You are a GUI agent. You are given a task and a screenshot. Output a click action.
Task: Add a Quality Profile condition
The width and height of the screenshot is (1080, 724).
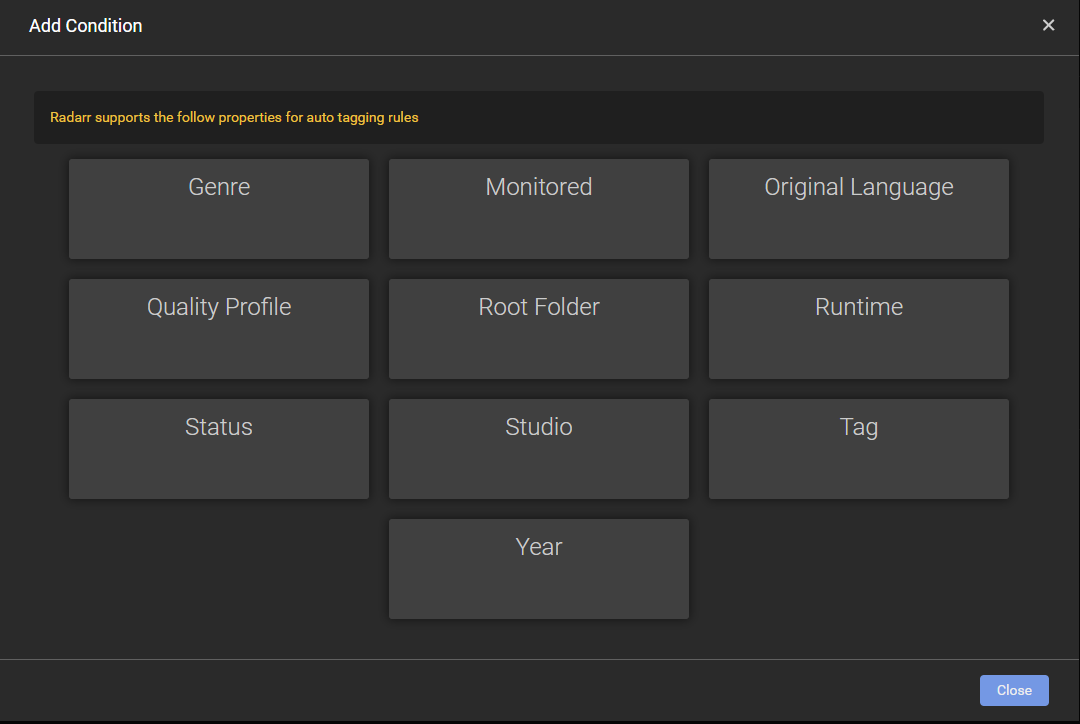(219, 328)
